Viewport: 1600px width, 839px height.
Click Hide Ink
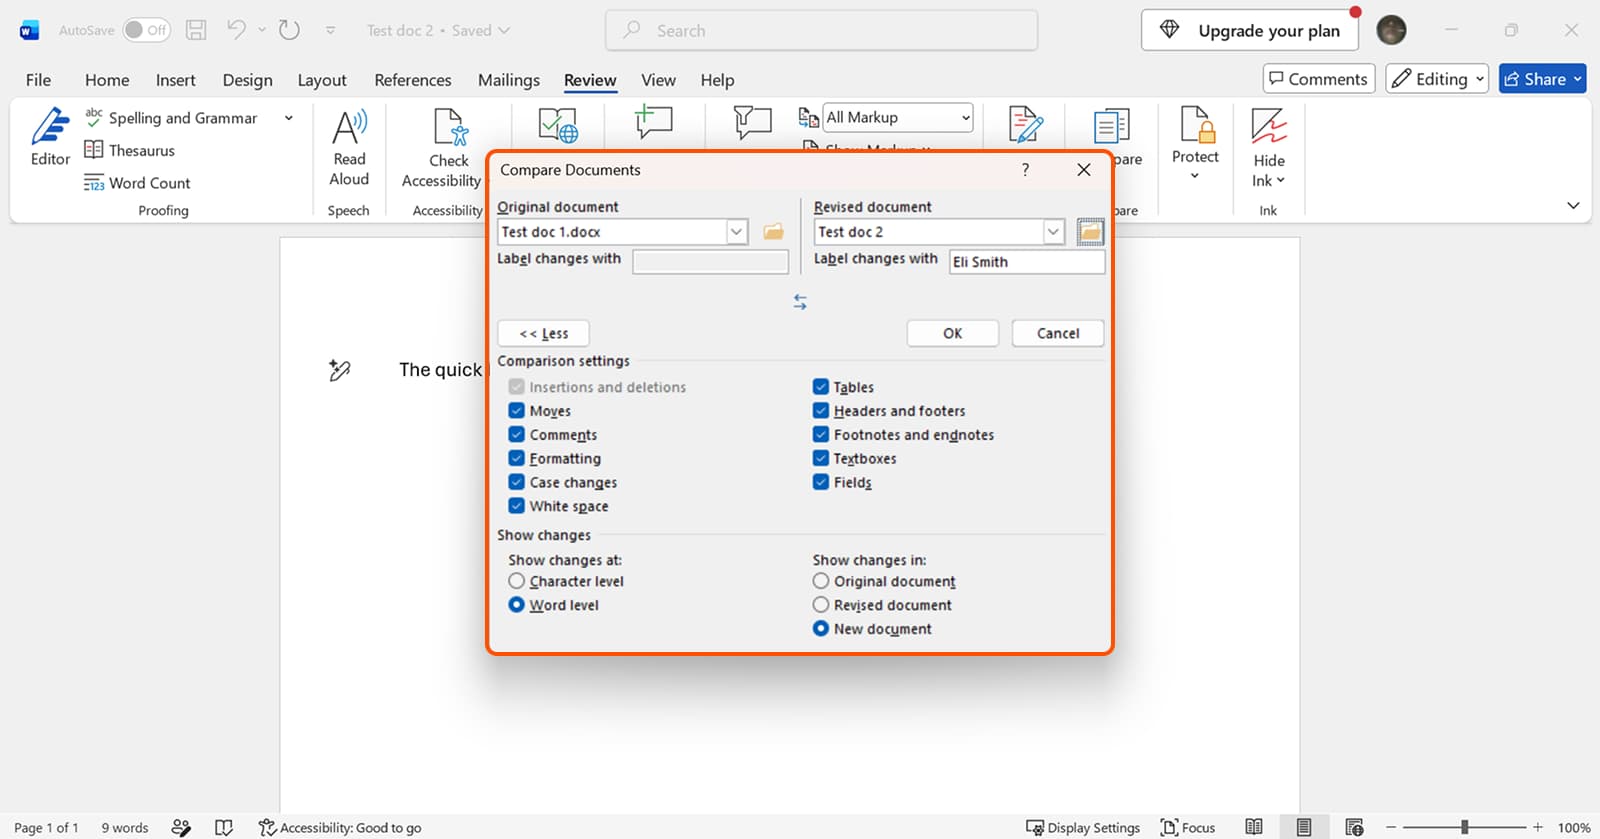tap(1268, 148)
